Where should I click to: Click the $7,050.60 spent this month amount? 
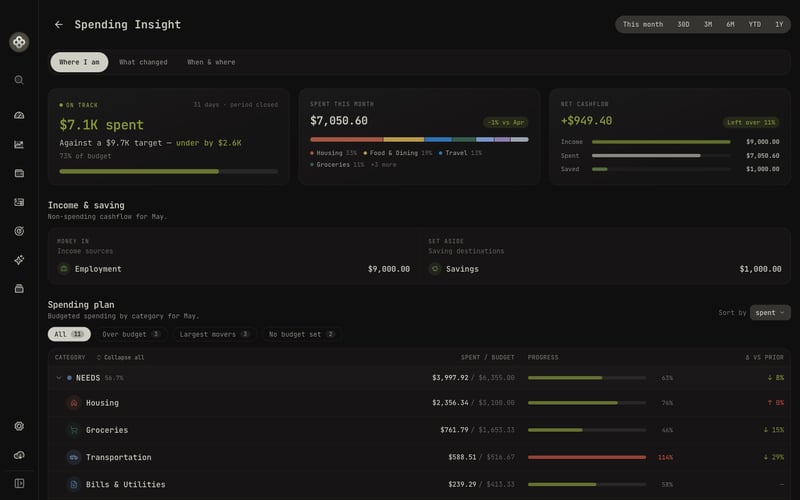click(x=339, y=121)
